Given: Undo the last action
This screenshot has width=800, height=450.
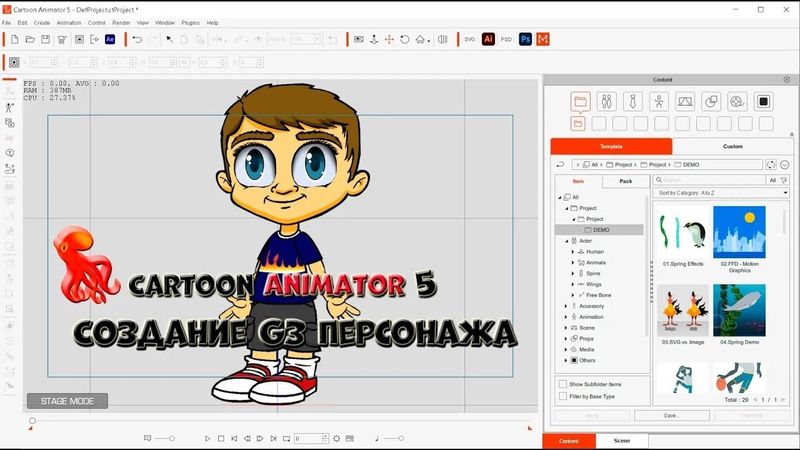Looking at the screenshot, I should [137, 39].
